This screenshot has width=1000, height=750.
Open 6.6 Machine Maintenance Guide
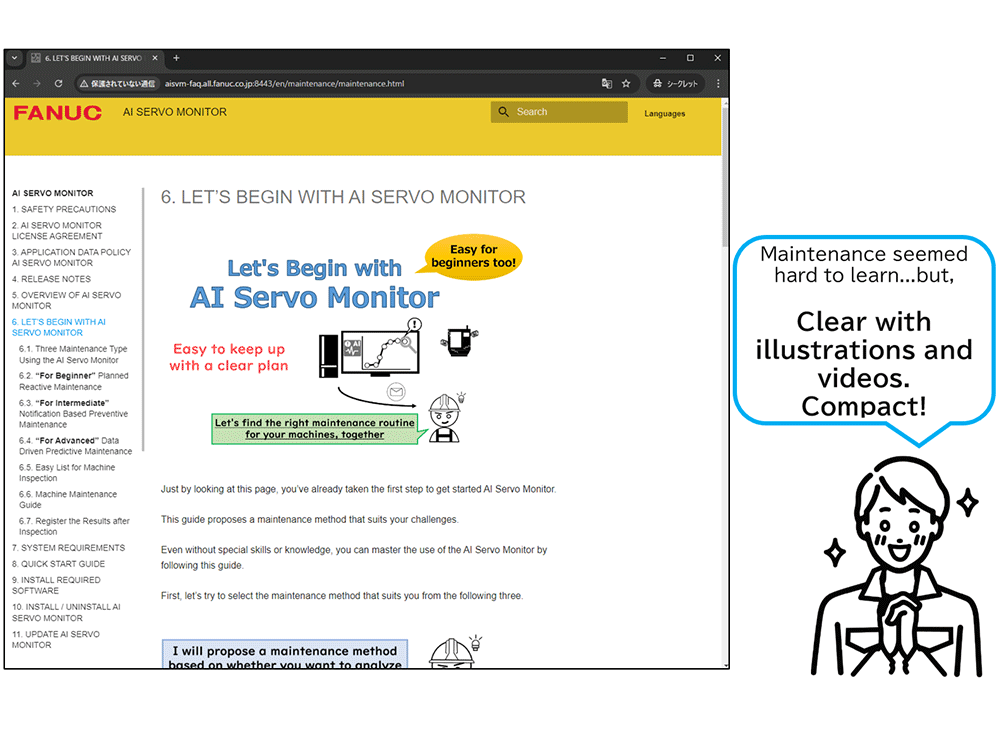68,499
